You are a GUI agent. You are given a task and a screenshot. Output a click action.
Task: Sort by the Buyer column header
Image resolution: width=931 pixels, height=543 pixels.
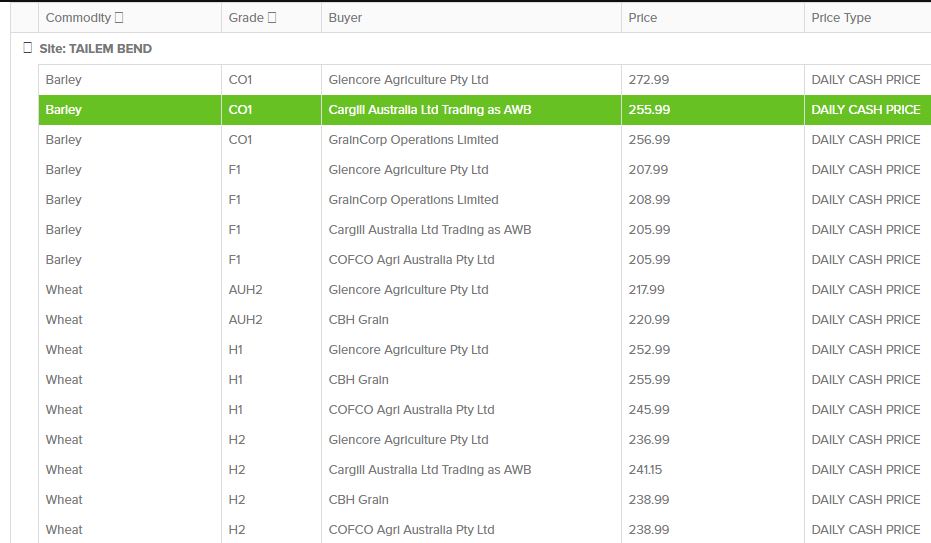[345, 18]
